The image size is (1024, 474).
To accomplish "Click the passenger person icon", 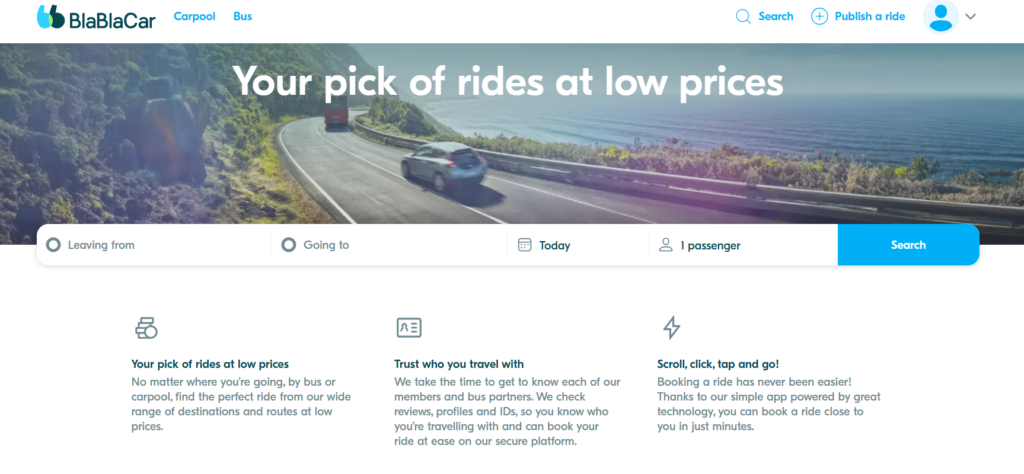I will click(x=666, y=245).
